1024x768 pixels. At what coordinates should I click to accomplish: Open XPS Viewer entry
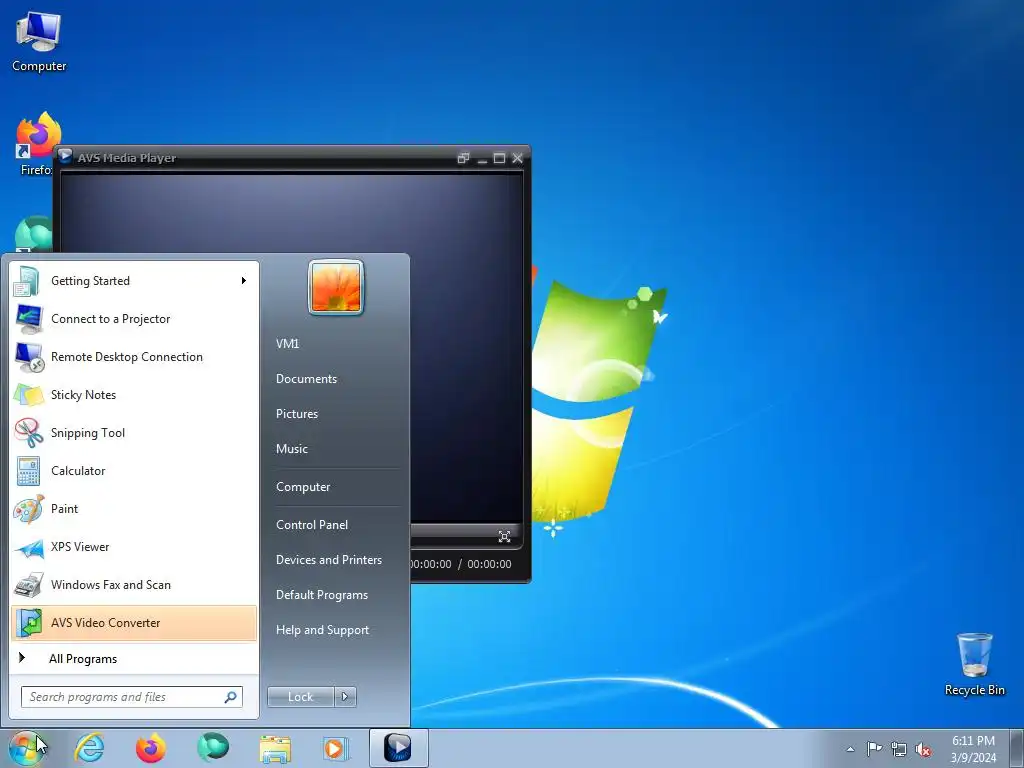[x=134, y=547]
